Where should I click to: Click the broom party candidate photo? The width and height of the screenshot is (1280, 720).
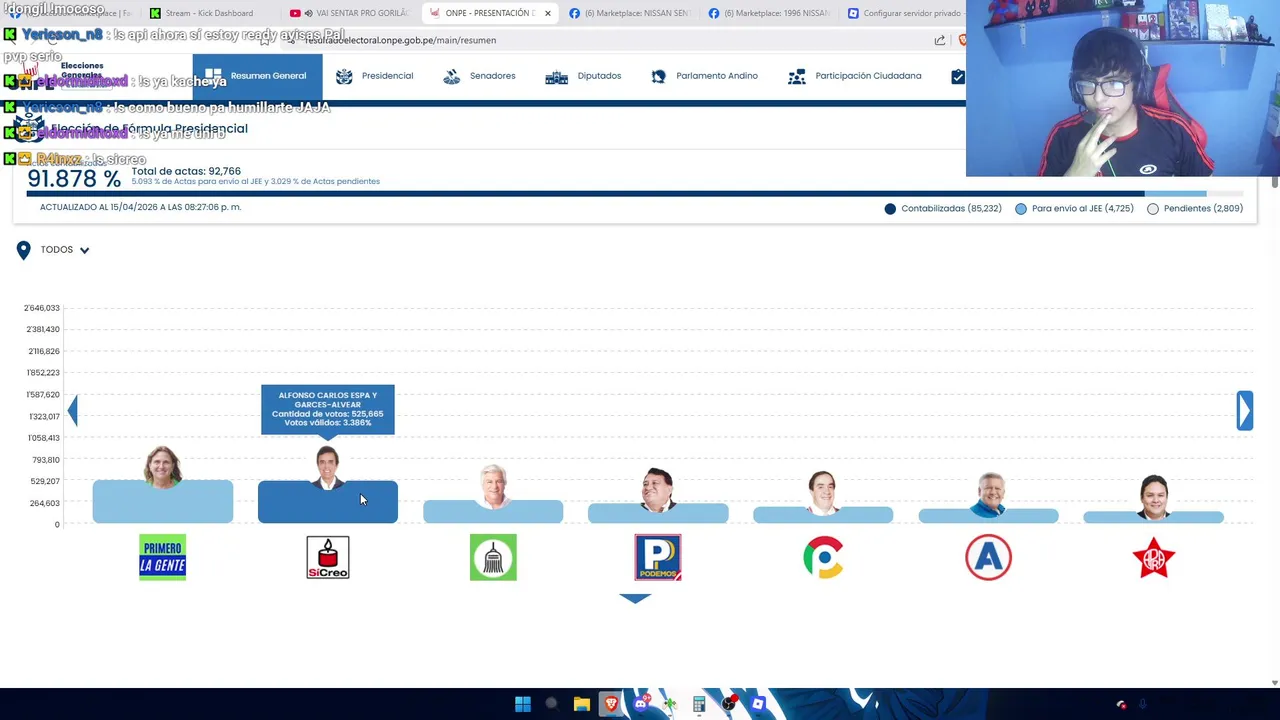tap(493, 487)
